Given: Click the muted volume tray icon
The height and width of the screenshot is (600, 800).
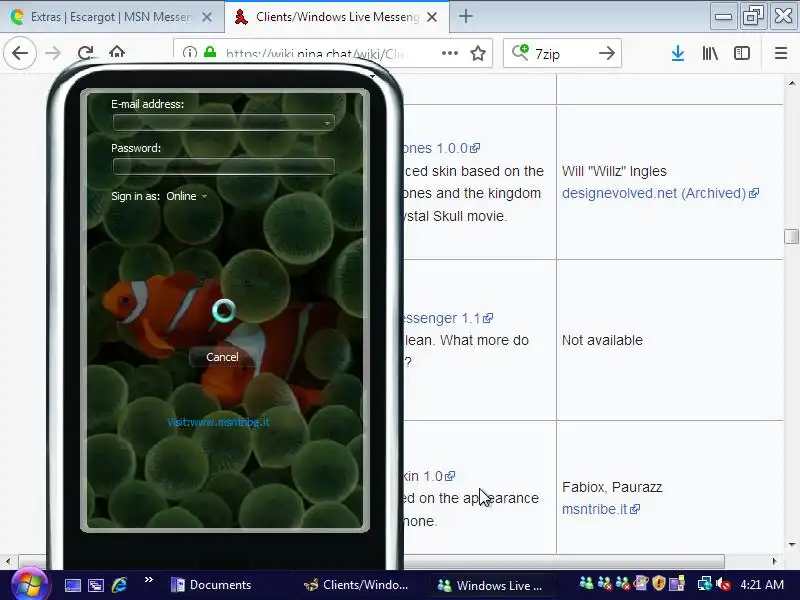Looking at the screenshot, I should [x=723, y=583].
